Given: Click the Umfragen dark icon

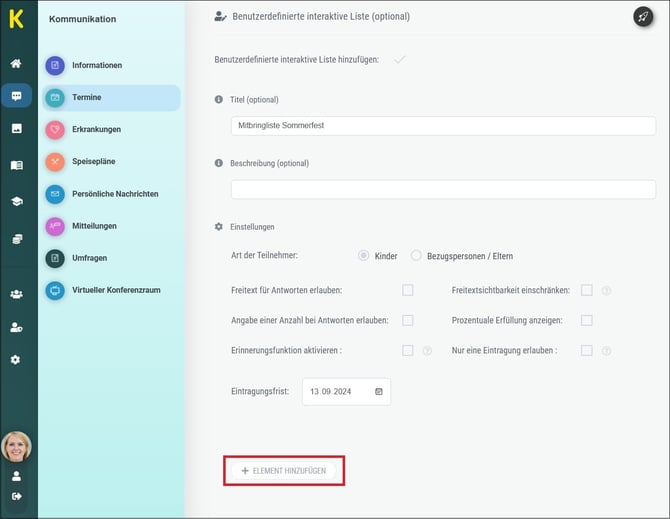Looking at the screenshot, I should pos(55,258).
